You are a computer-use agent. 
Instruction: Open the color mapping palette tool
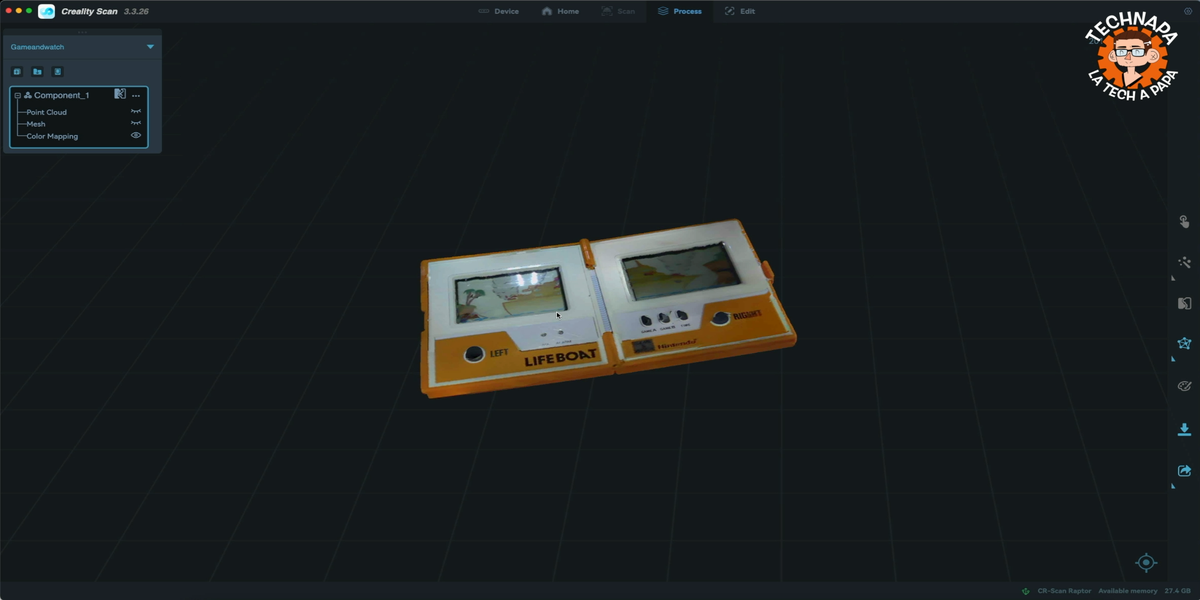(x=1184, y=386)
